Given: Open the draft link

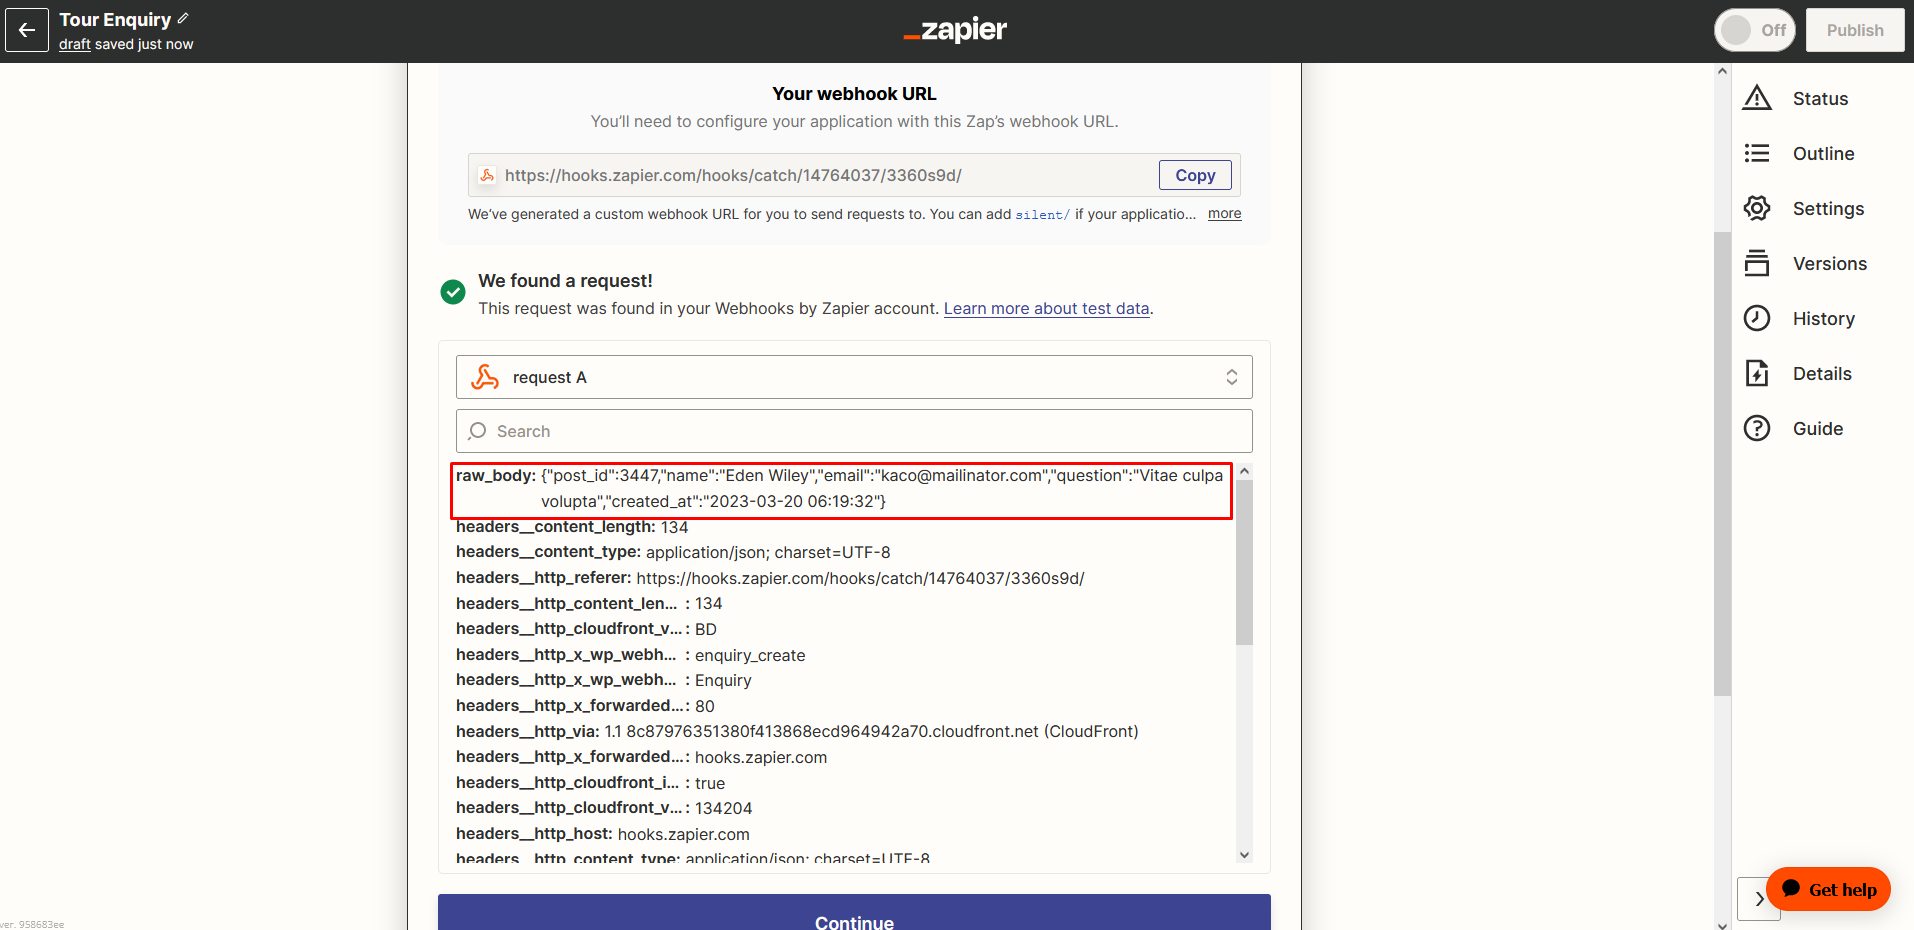Looking at the screenshot, I should coord(74,44).
